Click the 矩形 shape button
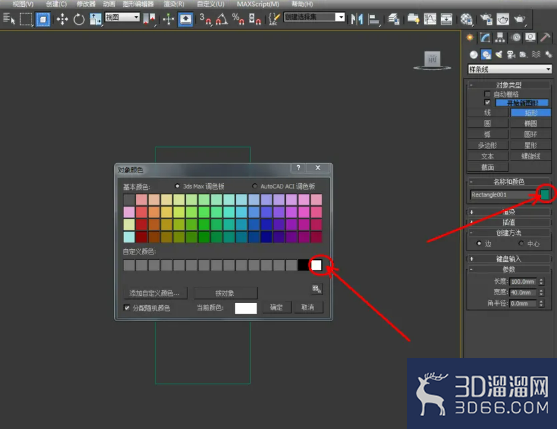This screenshot has height=429, width=557. [x=531, y=113]
